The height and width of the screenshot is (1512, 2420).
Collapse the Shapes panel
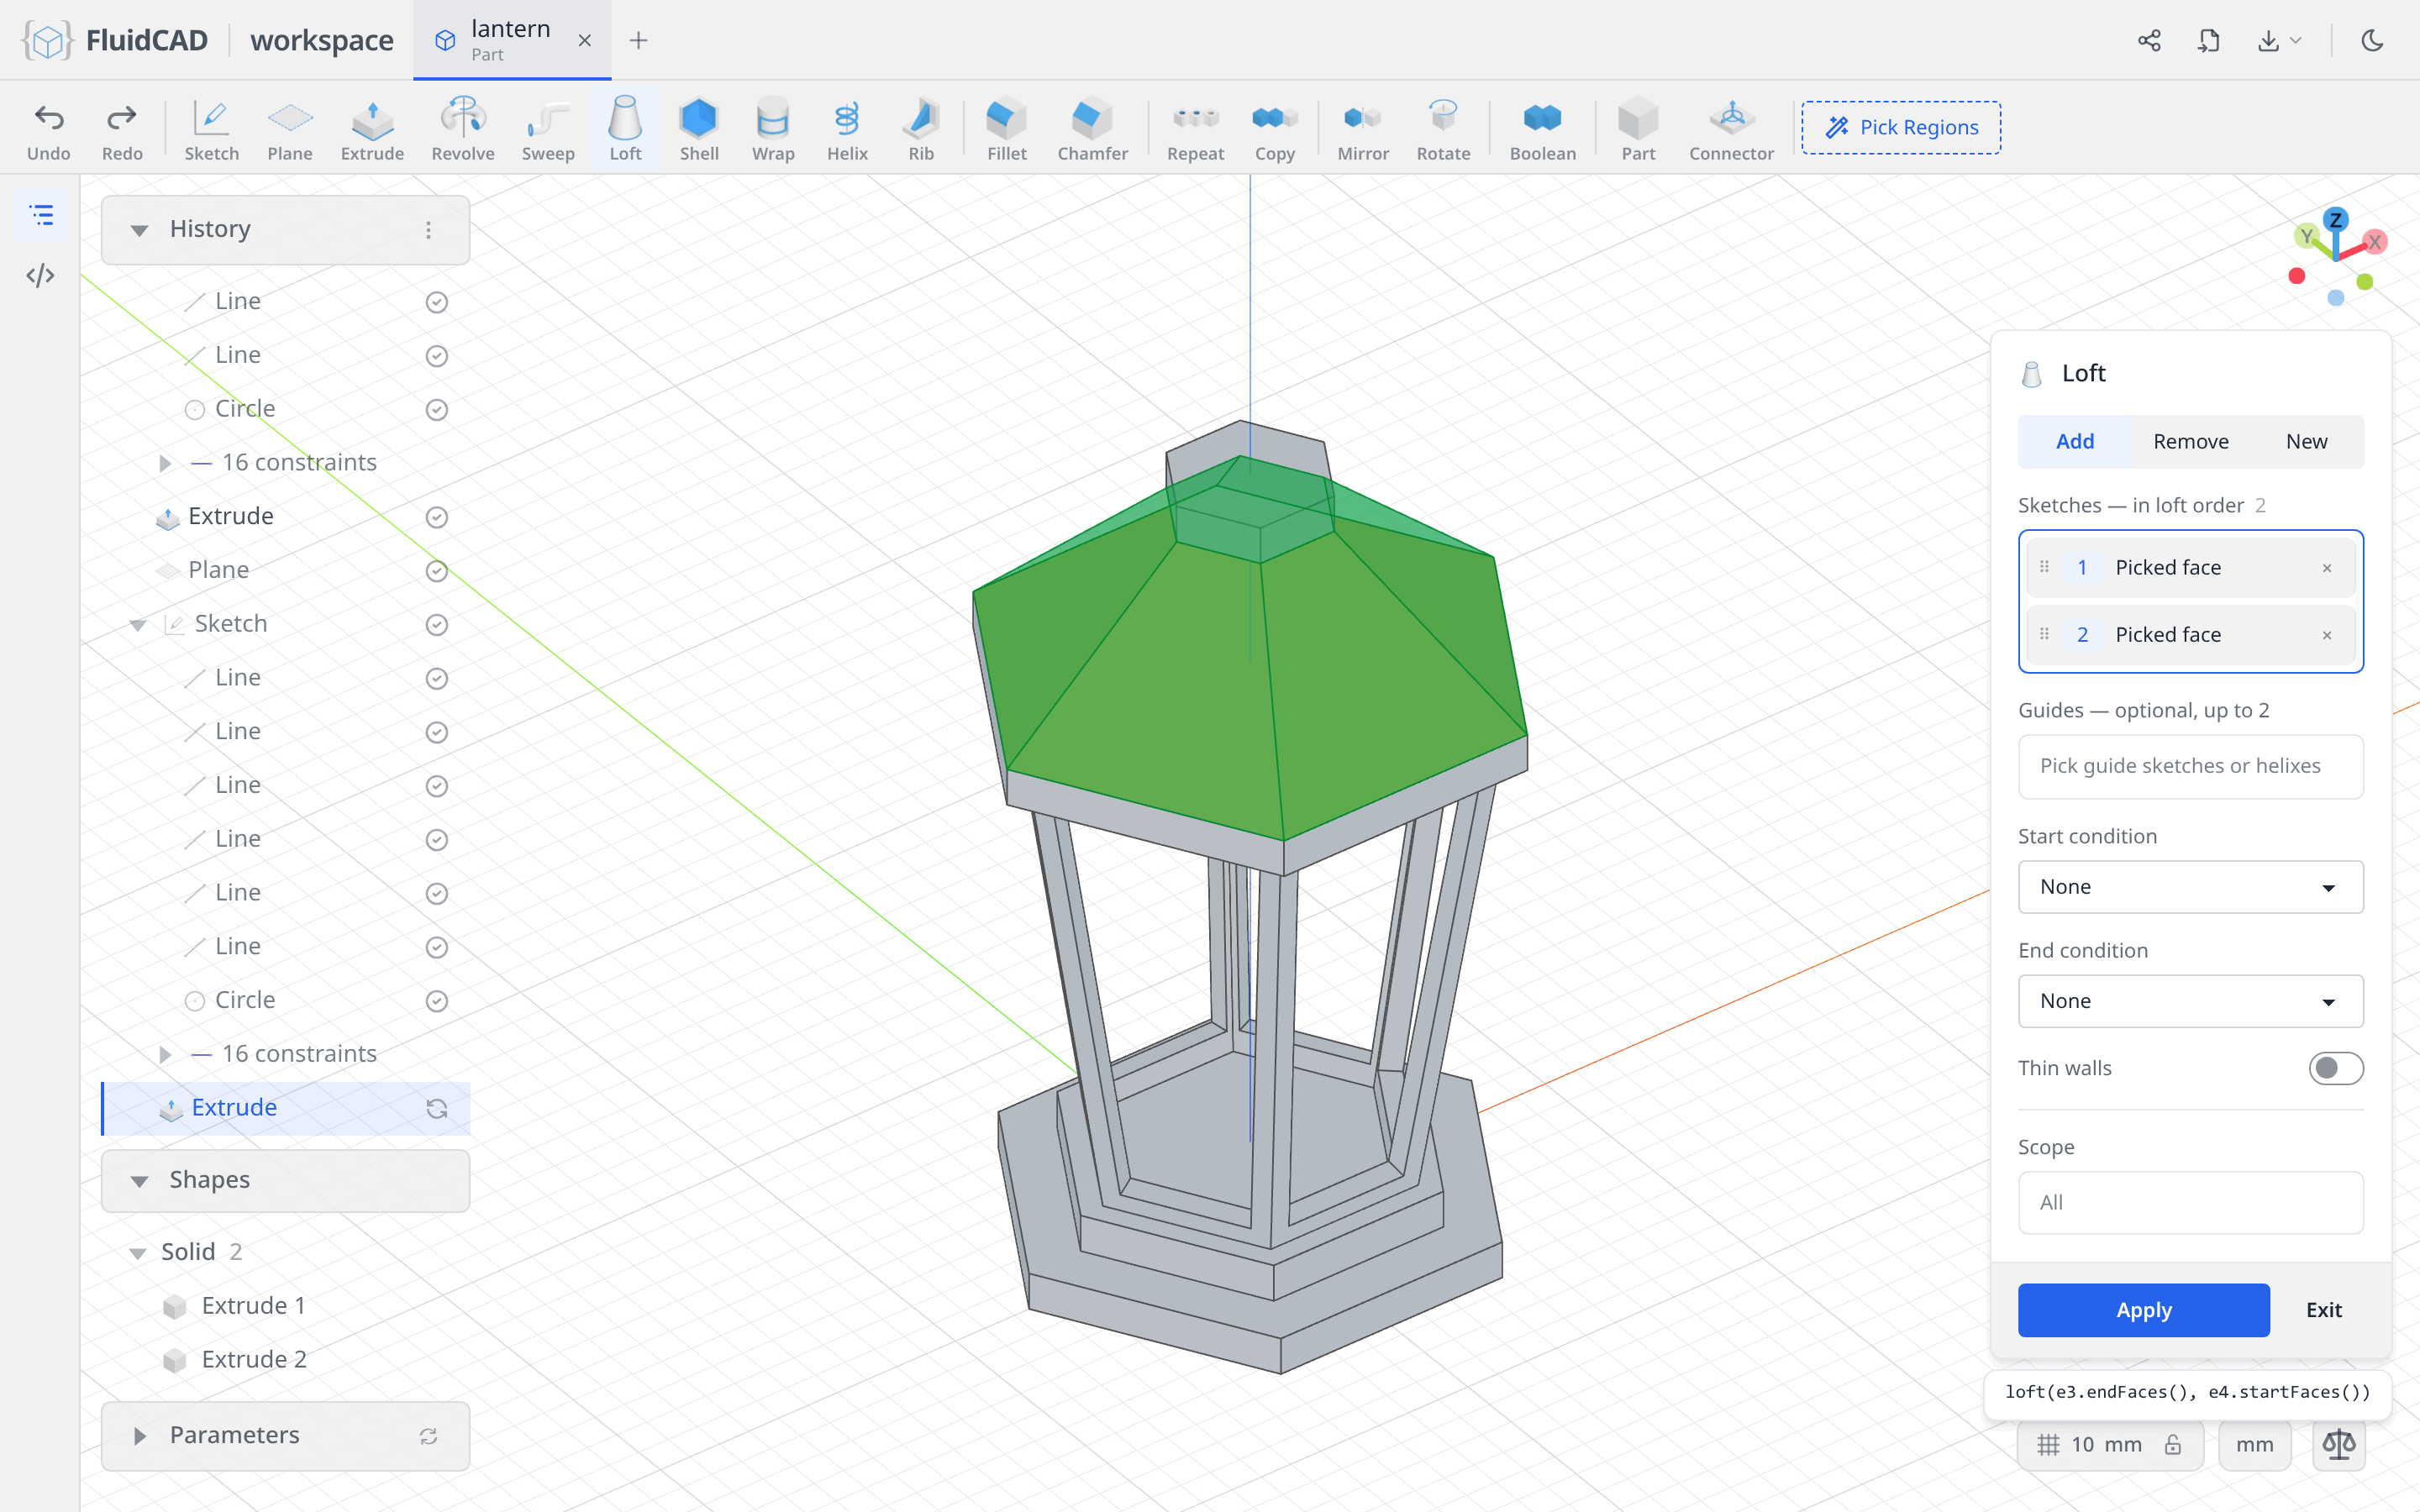tap(139, 1181)
